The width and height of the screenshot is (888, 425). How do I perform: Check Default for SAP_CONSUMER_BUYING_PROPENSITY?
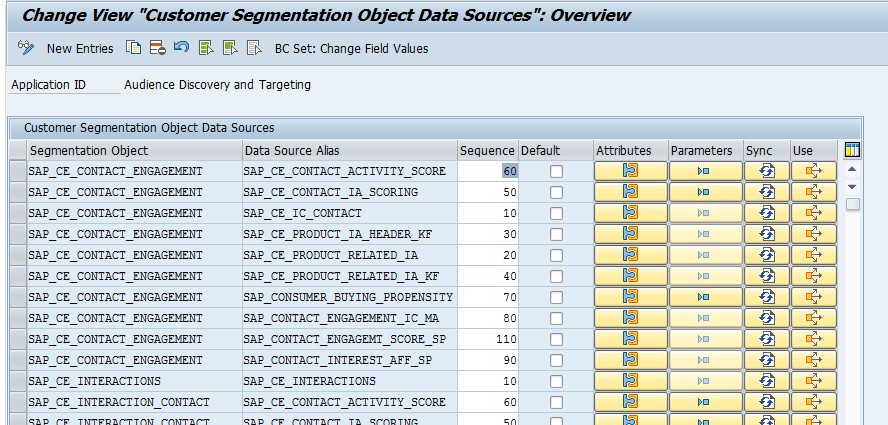pos(557,298)
